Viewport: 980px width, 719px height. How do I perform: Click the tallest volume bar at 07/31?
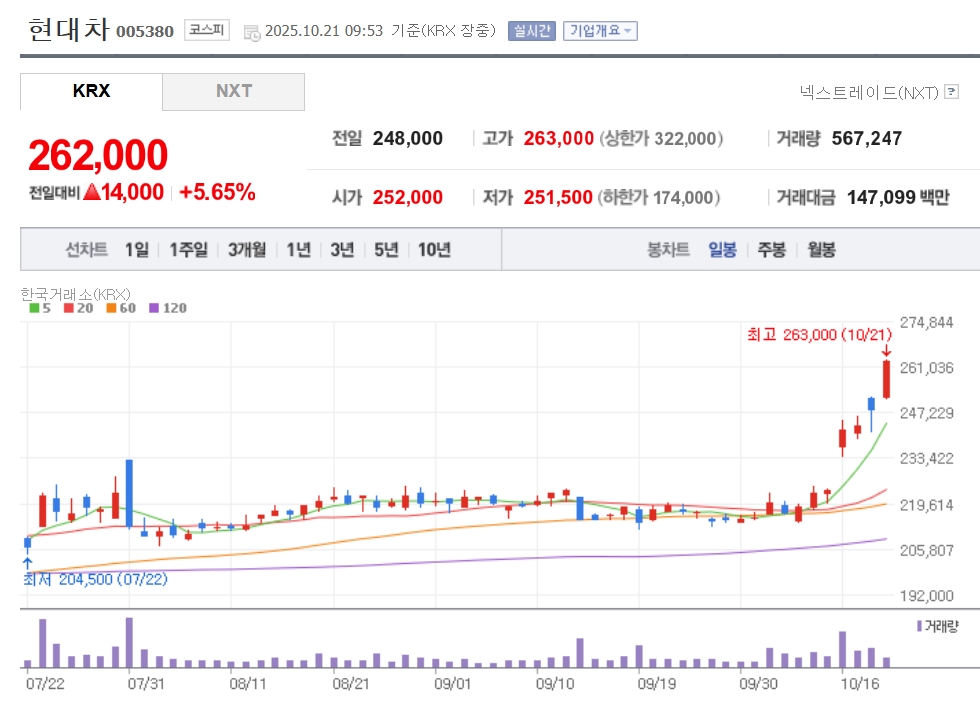coord(129,643)
